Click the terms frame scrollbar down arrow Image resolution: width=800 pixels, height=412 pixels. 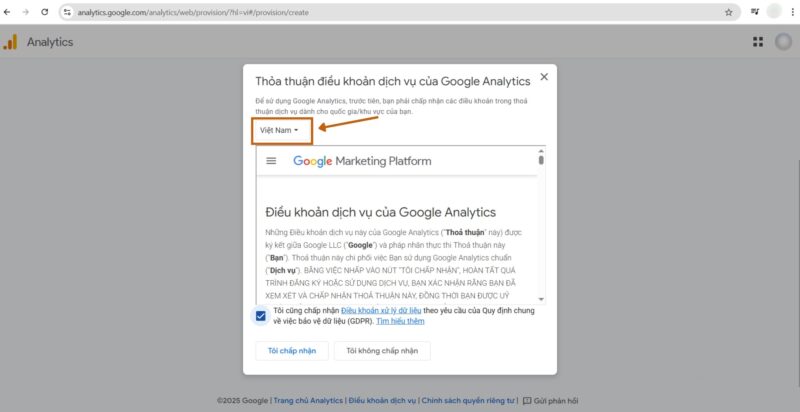pos(541,299)
